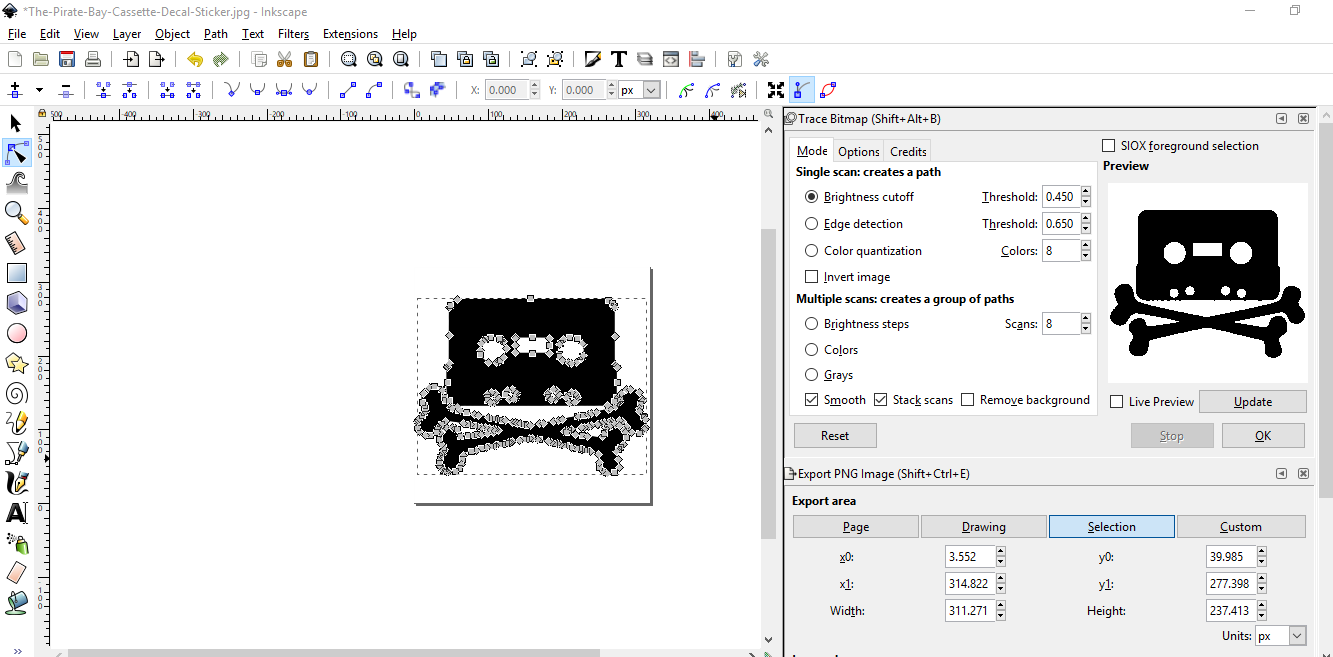Select Color quantization radio option
The width and height of the screenshot is (1333, 657).
[811, 251]
